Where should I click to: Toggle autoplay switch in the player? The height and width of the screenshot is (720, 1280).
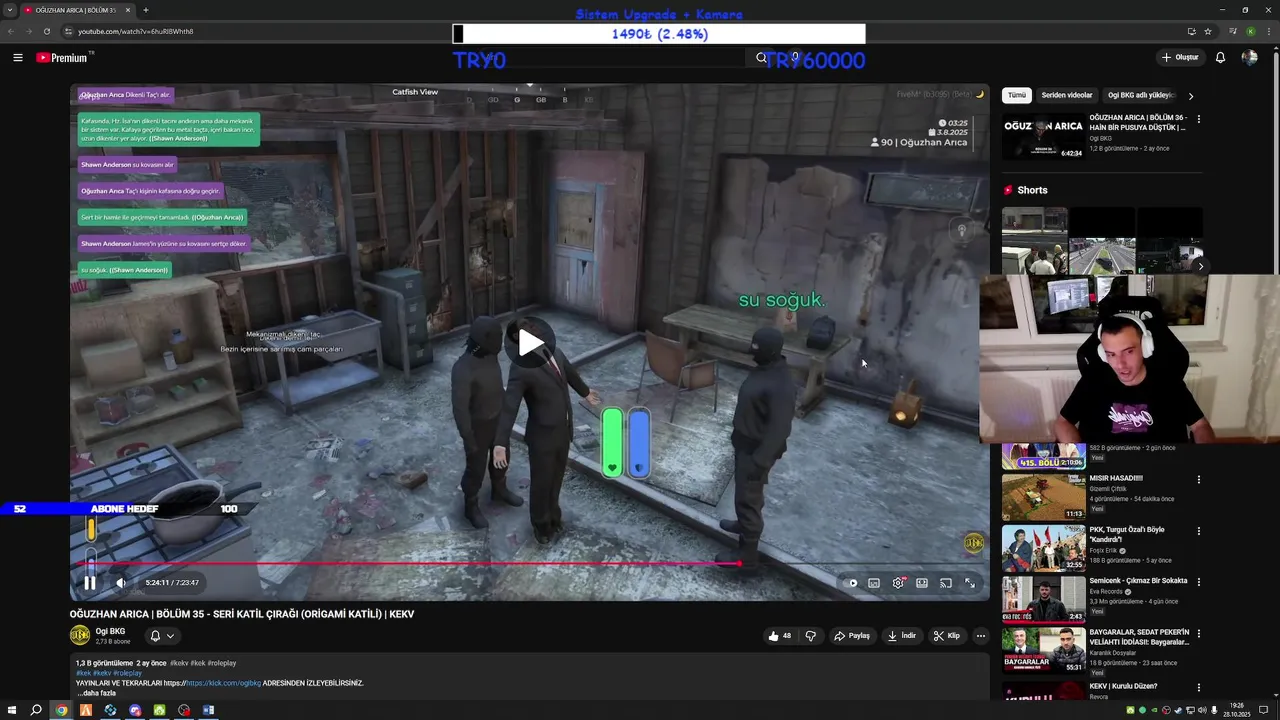[851, 583]
